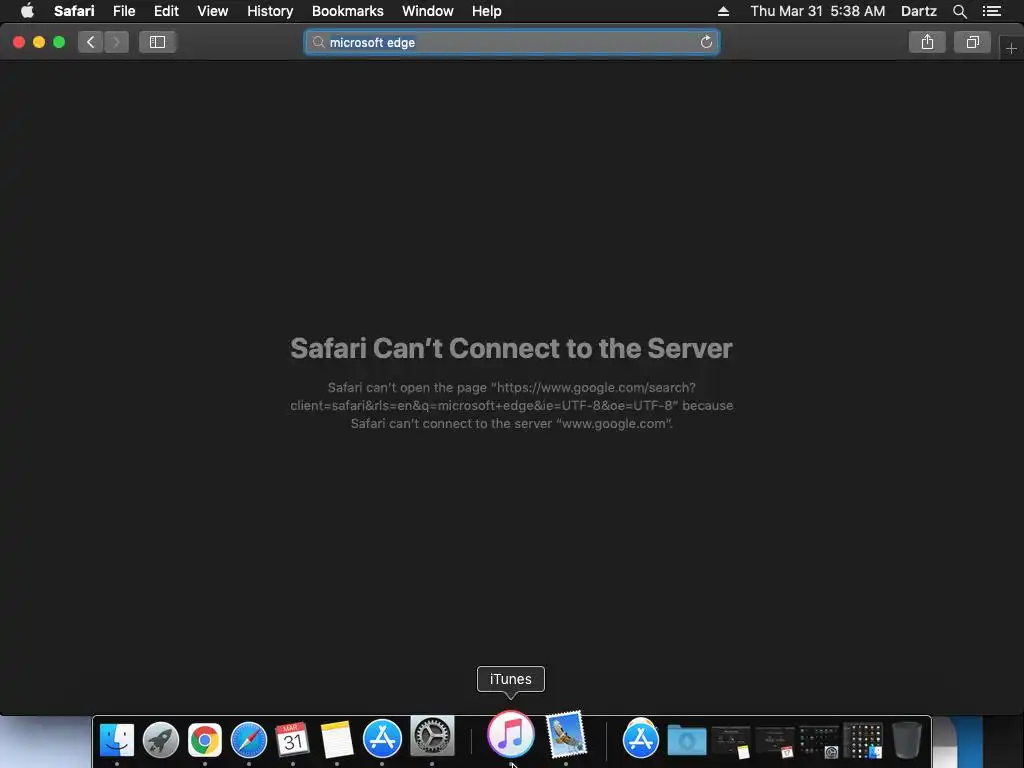The image size is (1024, 768).
Task: Open the Downloads folder stack in the Dock
Action: [687, 741]
